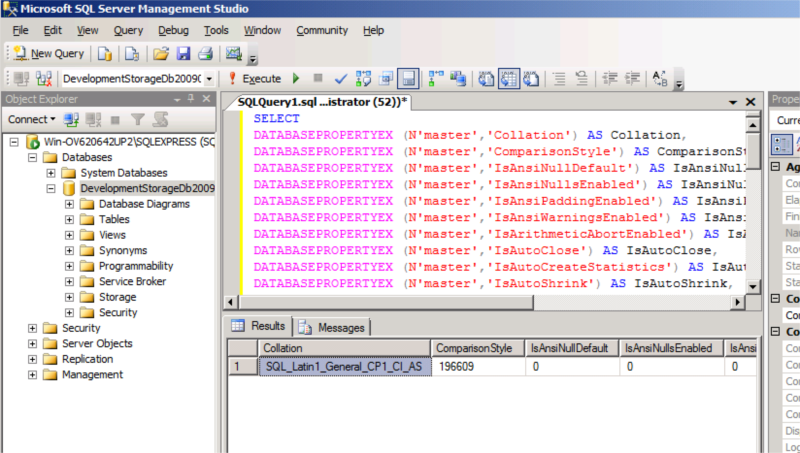The width and height of the screenshot is (800, 453).
Task: Expand the Tables folder node
Action: [x=69, y=219]
